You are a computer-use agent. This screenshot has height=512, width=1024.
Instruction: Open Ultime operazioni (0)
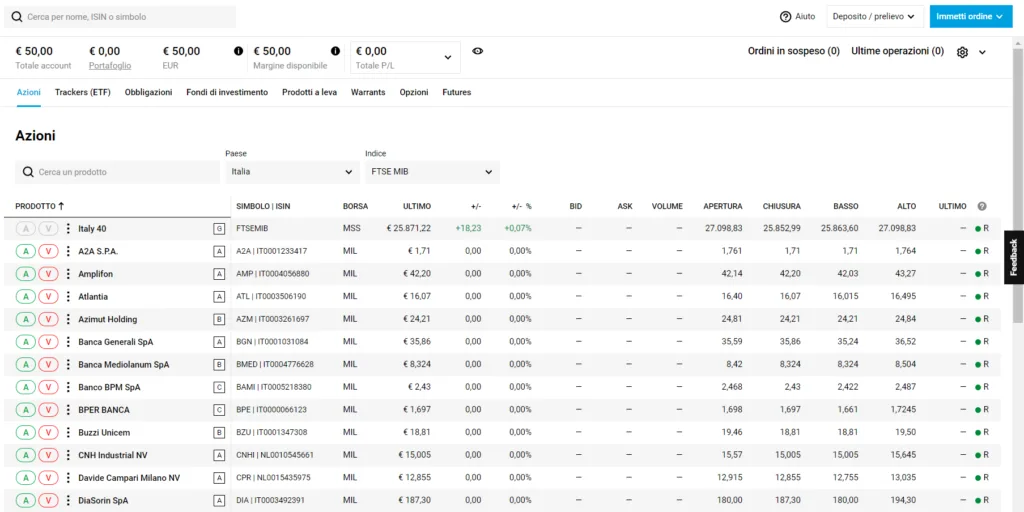pos(897,51)
